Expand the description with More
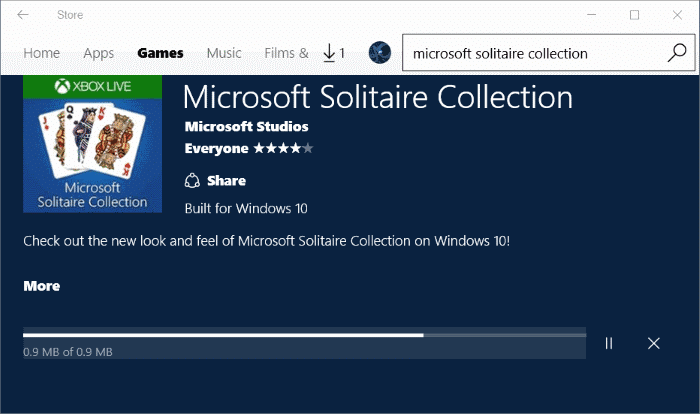The image size is (700, 414). 42,286
